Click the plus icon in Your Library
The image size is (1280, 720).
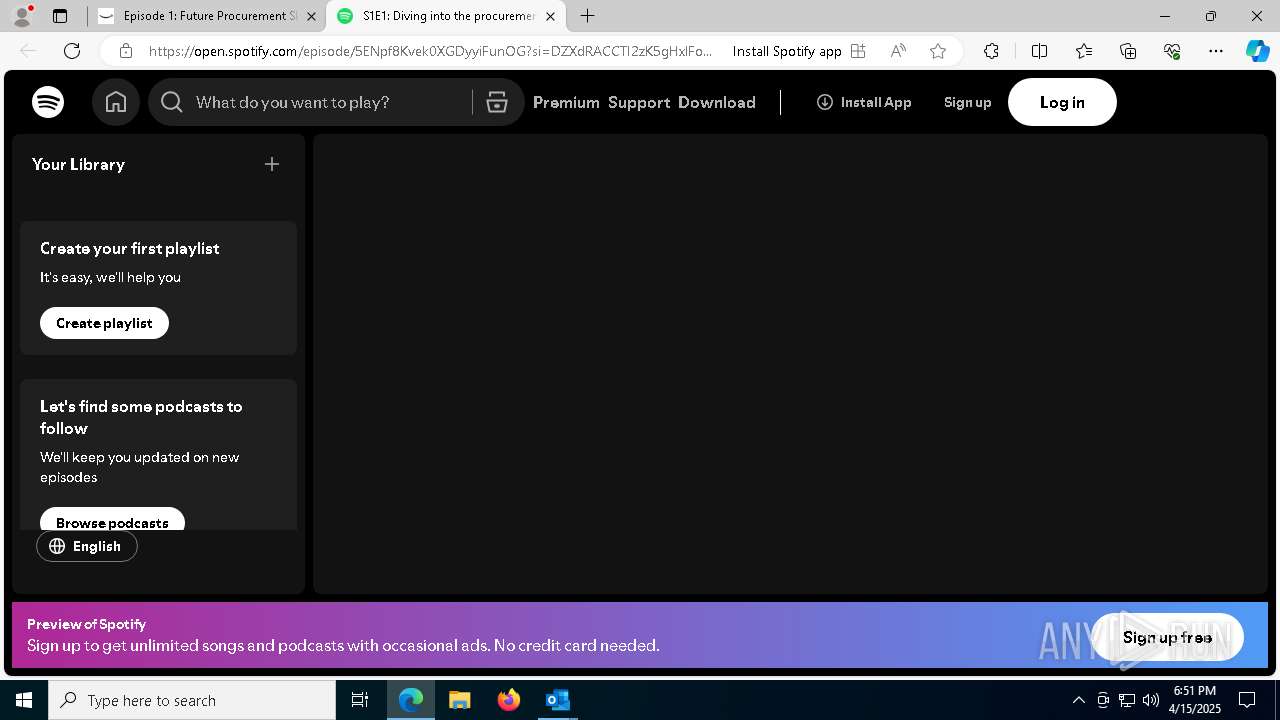pyautogui.click(x=272, y=164)
